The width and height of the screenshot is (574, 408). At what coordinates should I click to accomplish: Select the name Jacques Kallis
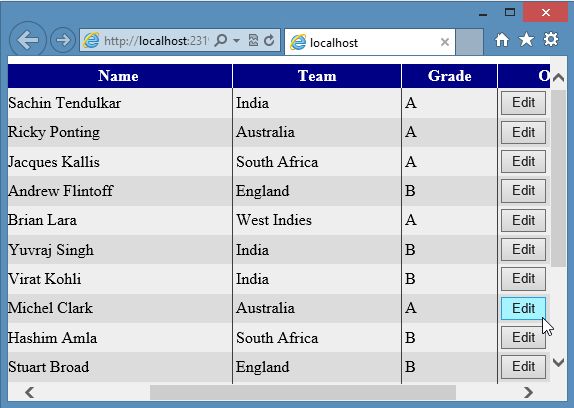[54, 162]
